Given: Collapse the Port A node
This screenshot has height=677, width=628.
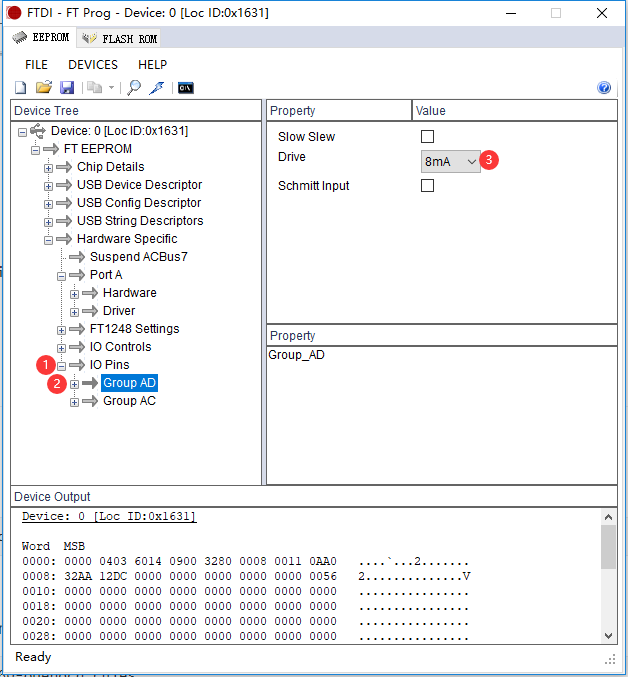Looking at the screenshot, I should [61, 276].
